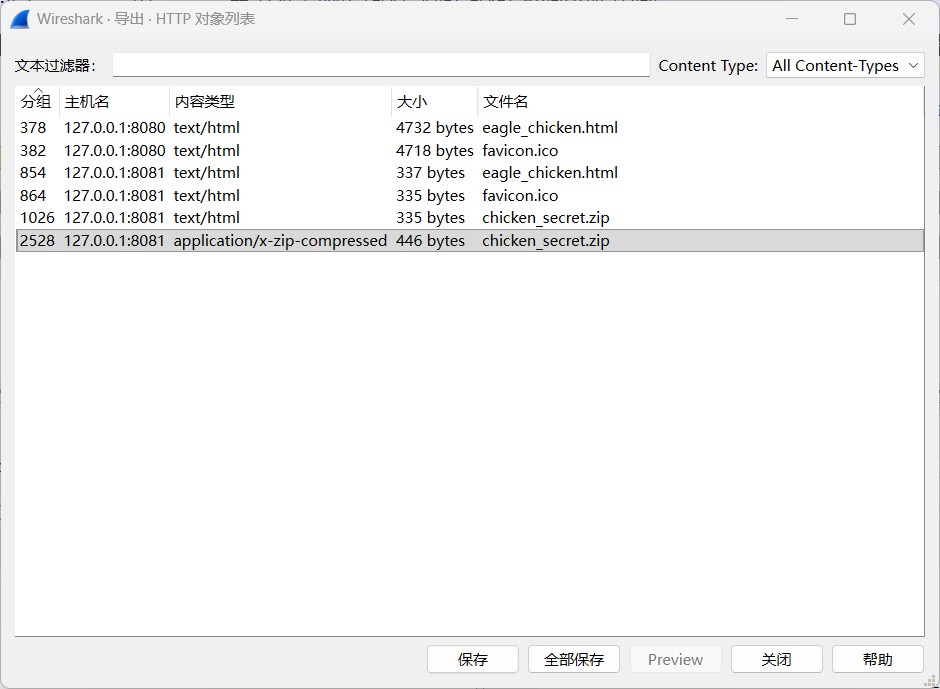940x689 pixels.
Task: Click the text filter input field
Action: pos(381,65)
